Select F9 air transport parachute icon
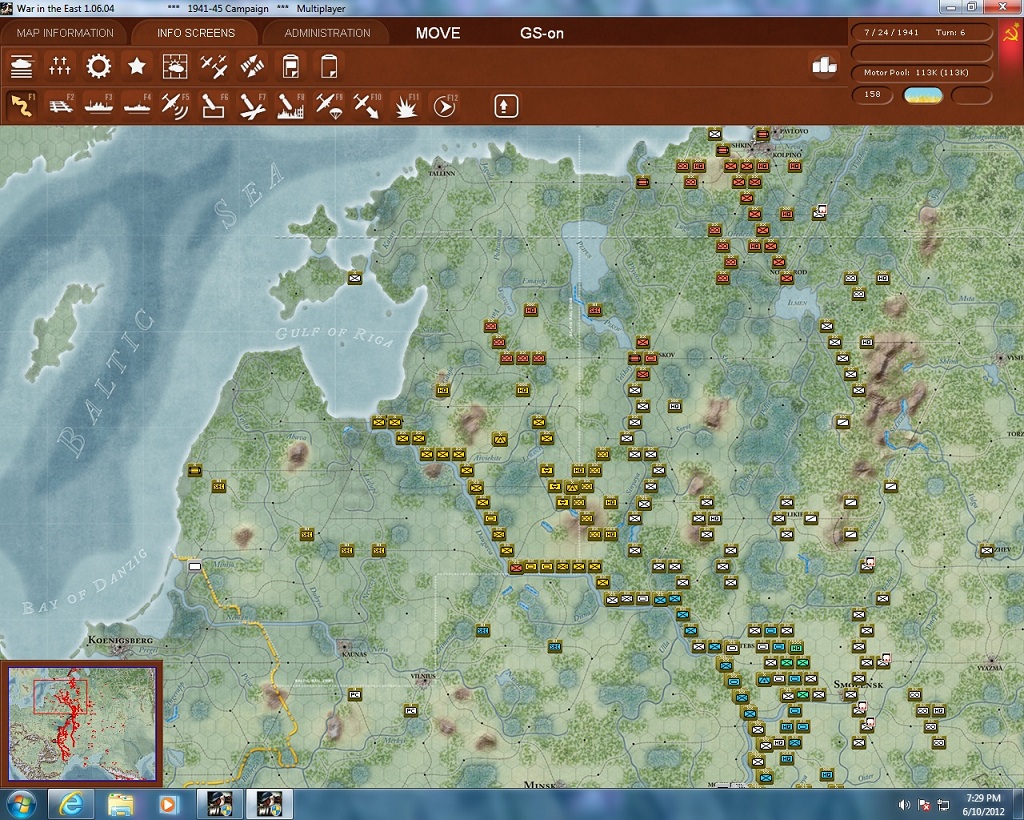Viewport: 1024px width, 820px height. point(329,106)
